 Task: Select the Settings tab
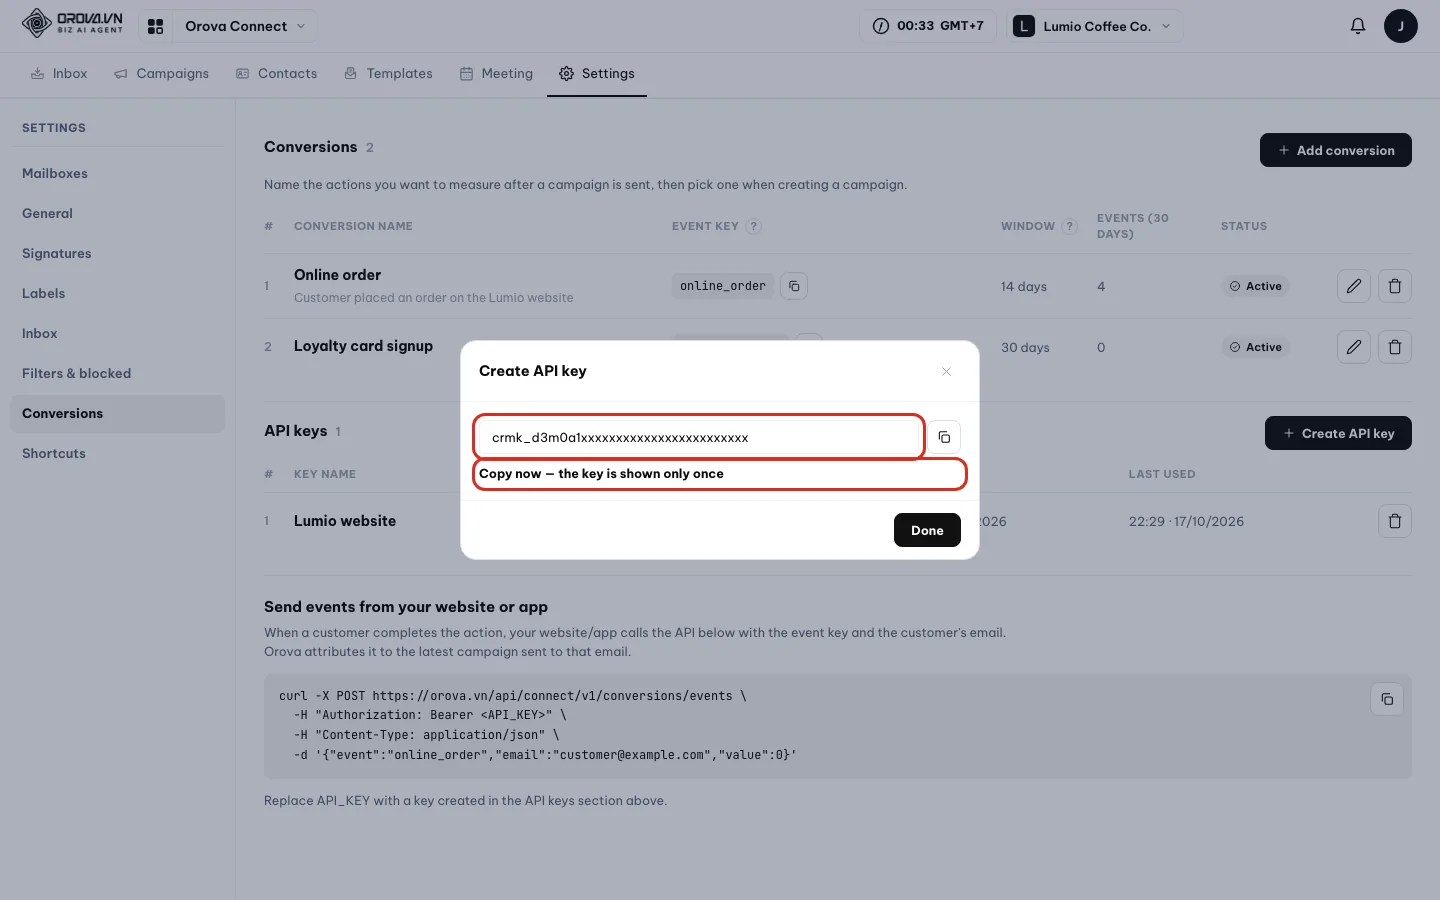tap(597, 73)
